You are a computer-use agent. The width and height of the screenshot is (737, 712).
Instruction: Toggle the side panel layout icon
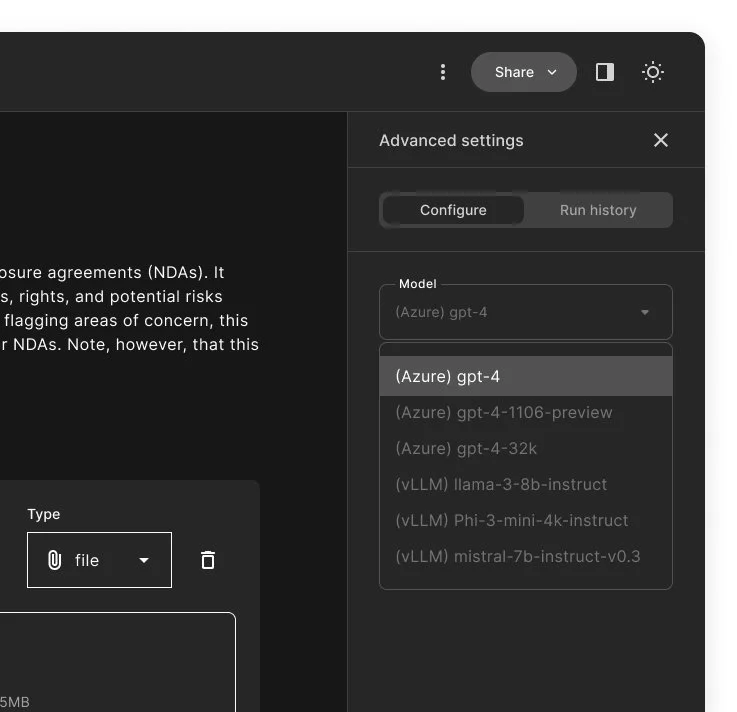click(x=604, y=72)
